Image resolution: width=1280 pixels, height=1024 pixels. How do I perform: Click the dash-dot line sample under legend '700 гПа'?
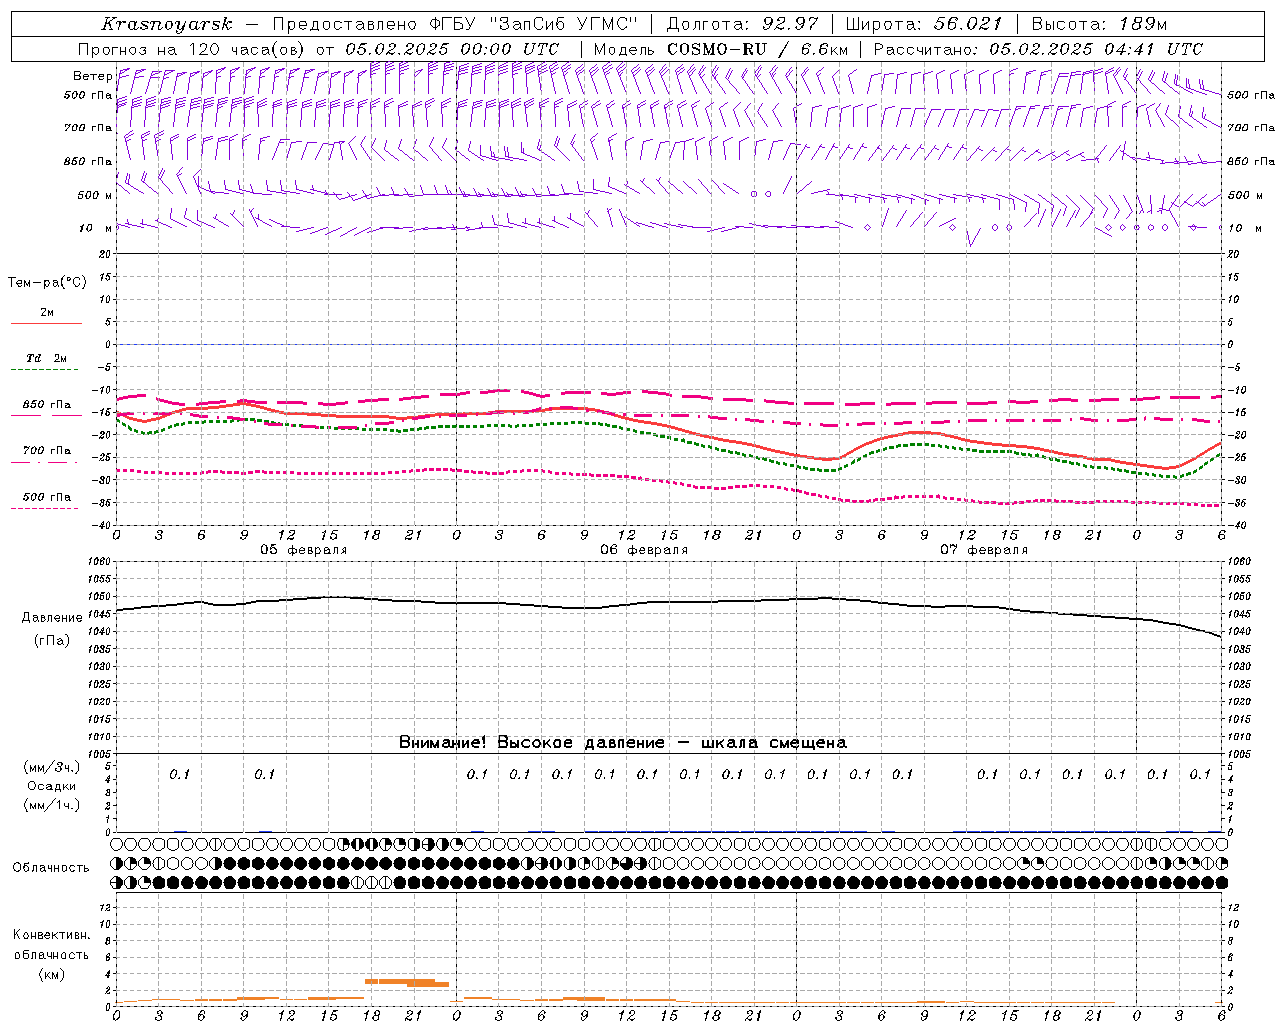click(x=44, y=462)
